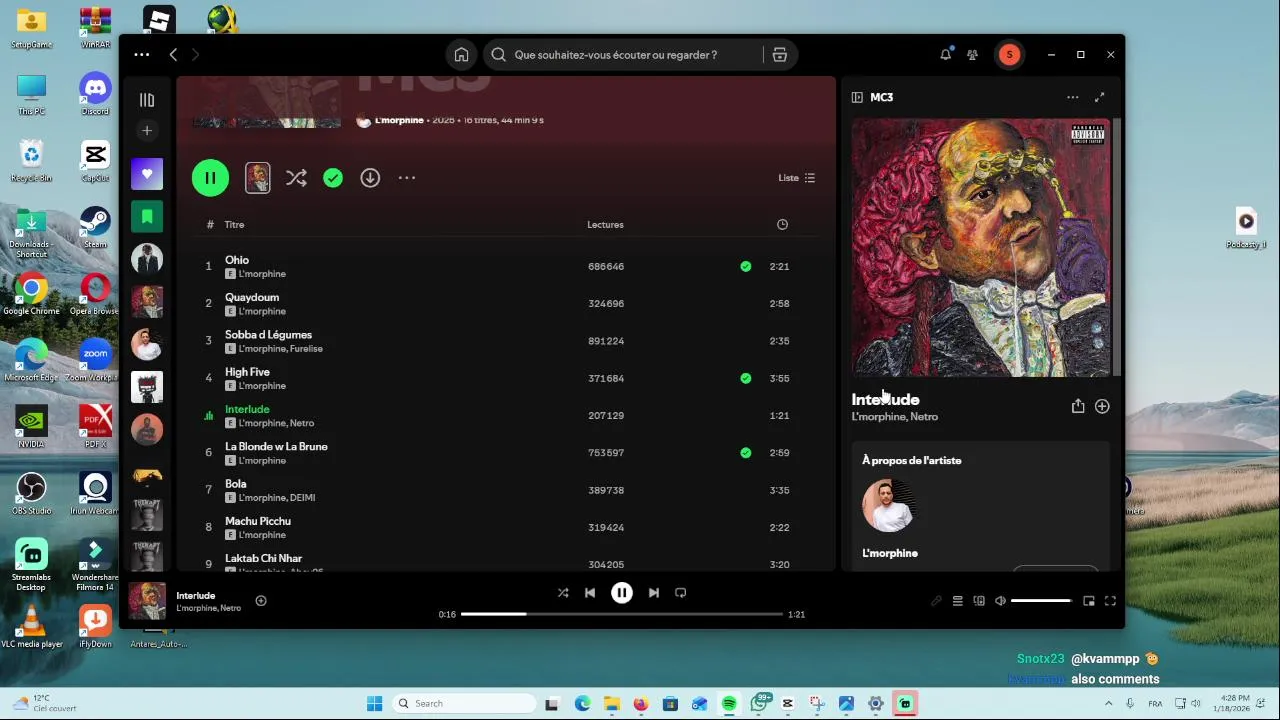Image resolution: width=1280 pixels, height=720 pixels.
Task: Open the Liste view options dropdown
Action: pyautogui.click(x=797, y=178)
